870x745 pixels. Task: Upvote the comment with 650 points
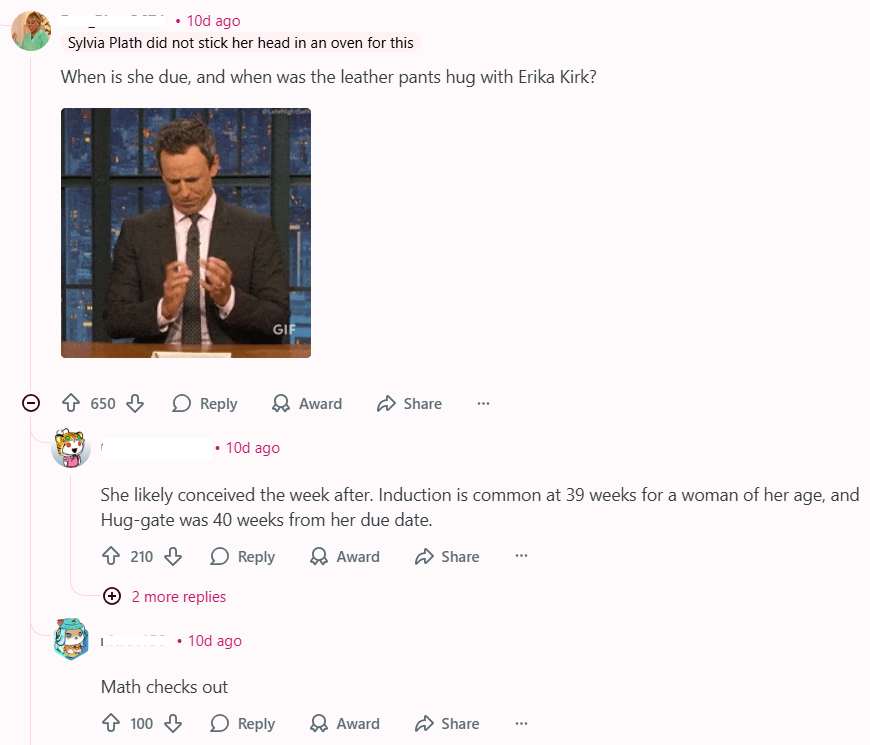(x=71, y=403)
